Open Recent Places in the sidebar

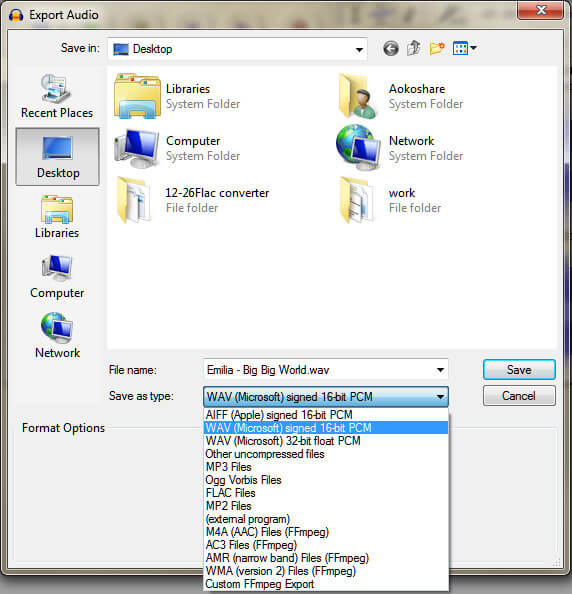click(57, 96)
